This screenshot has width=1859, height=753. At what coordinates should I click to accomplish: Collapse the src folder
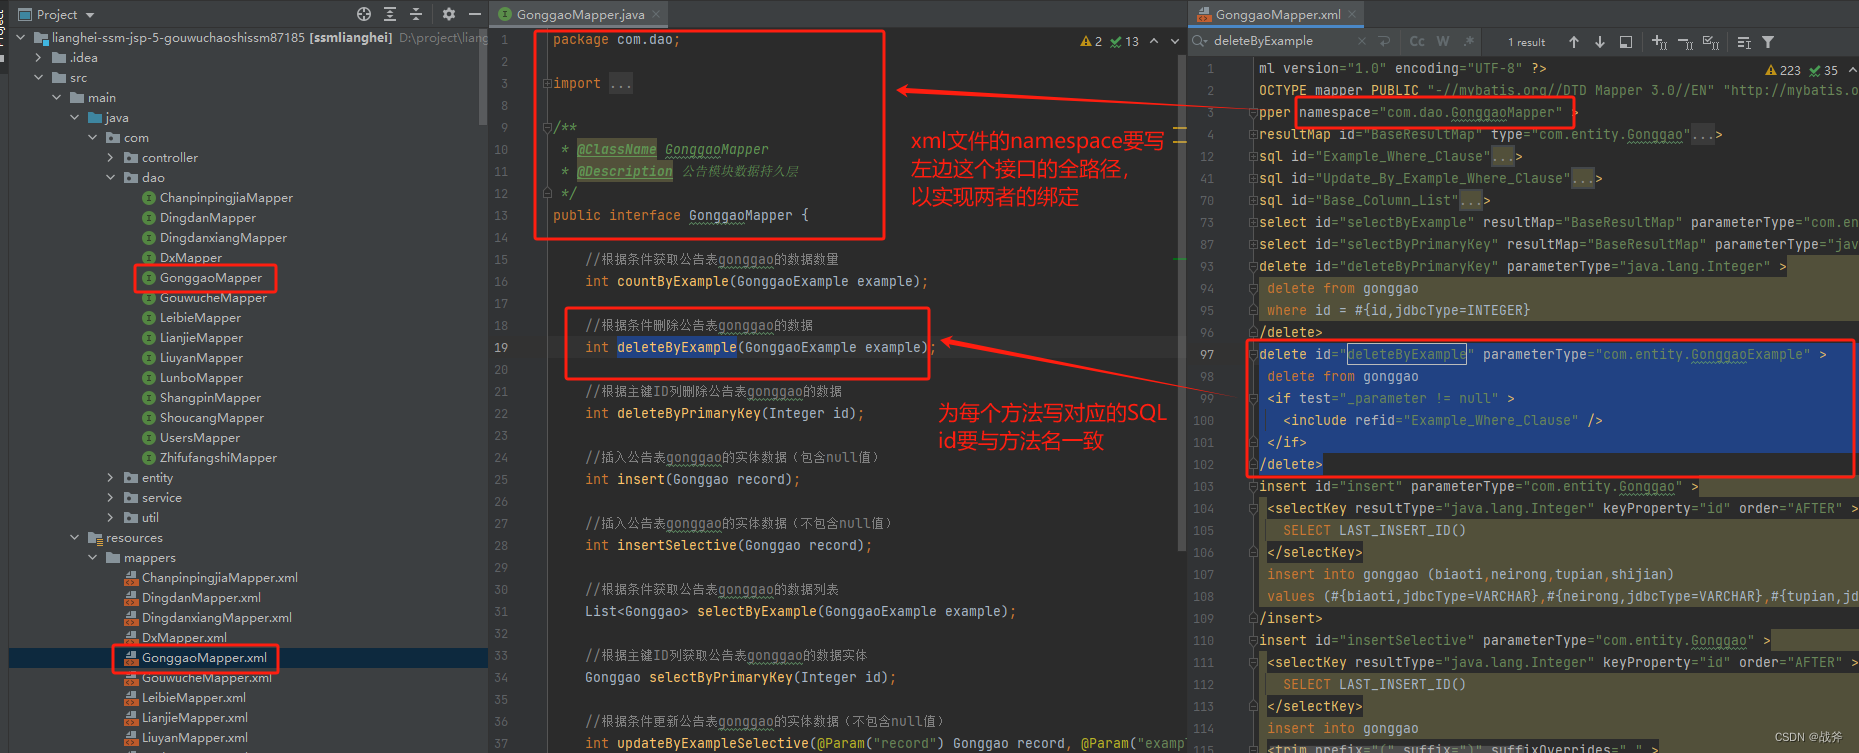point(39,78)
